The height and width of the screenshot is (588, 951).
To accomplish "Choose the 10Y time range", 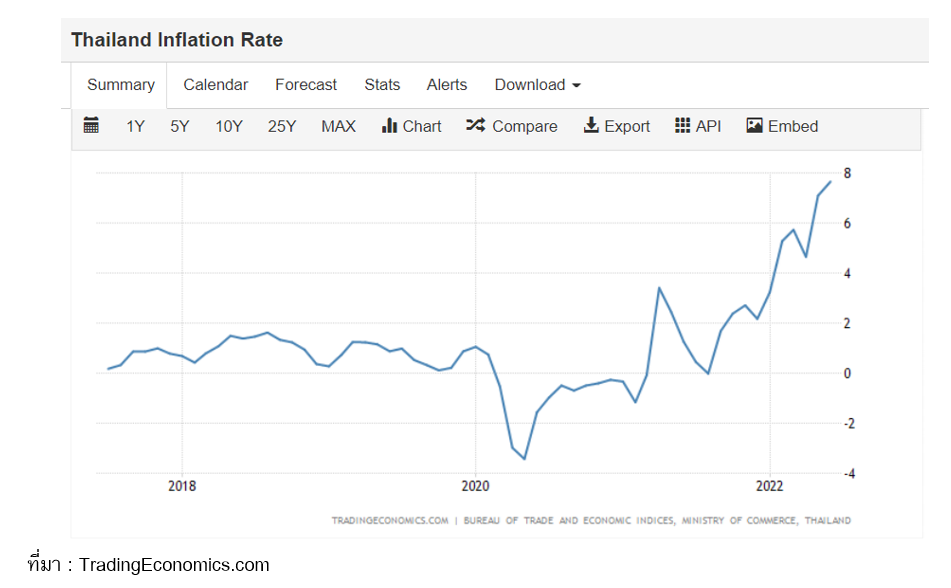I will [229, 126].
